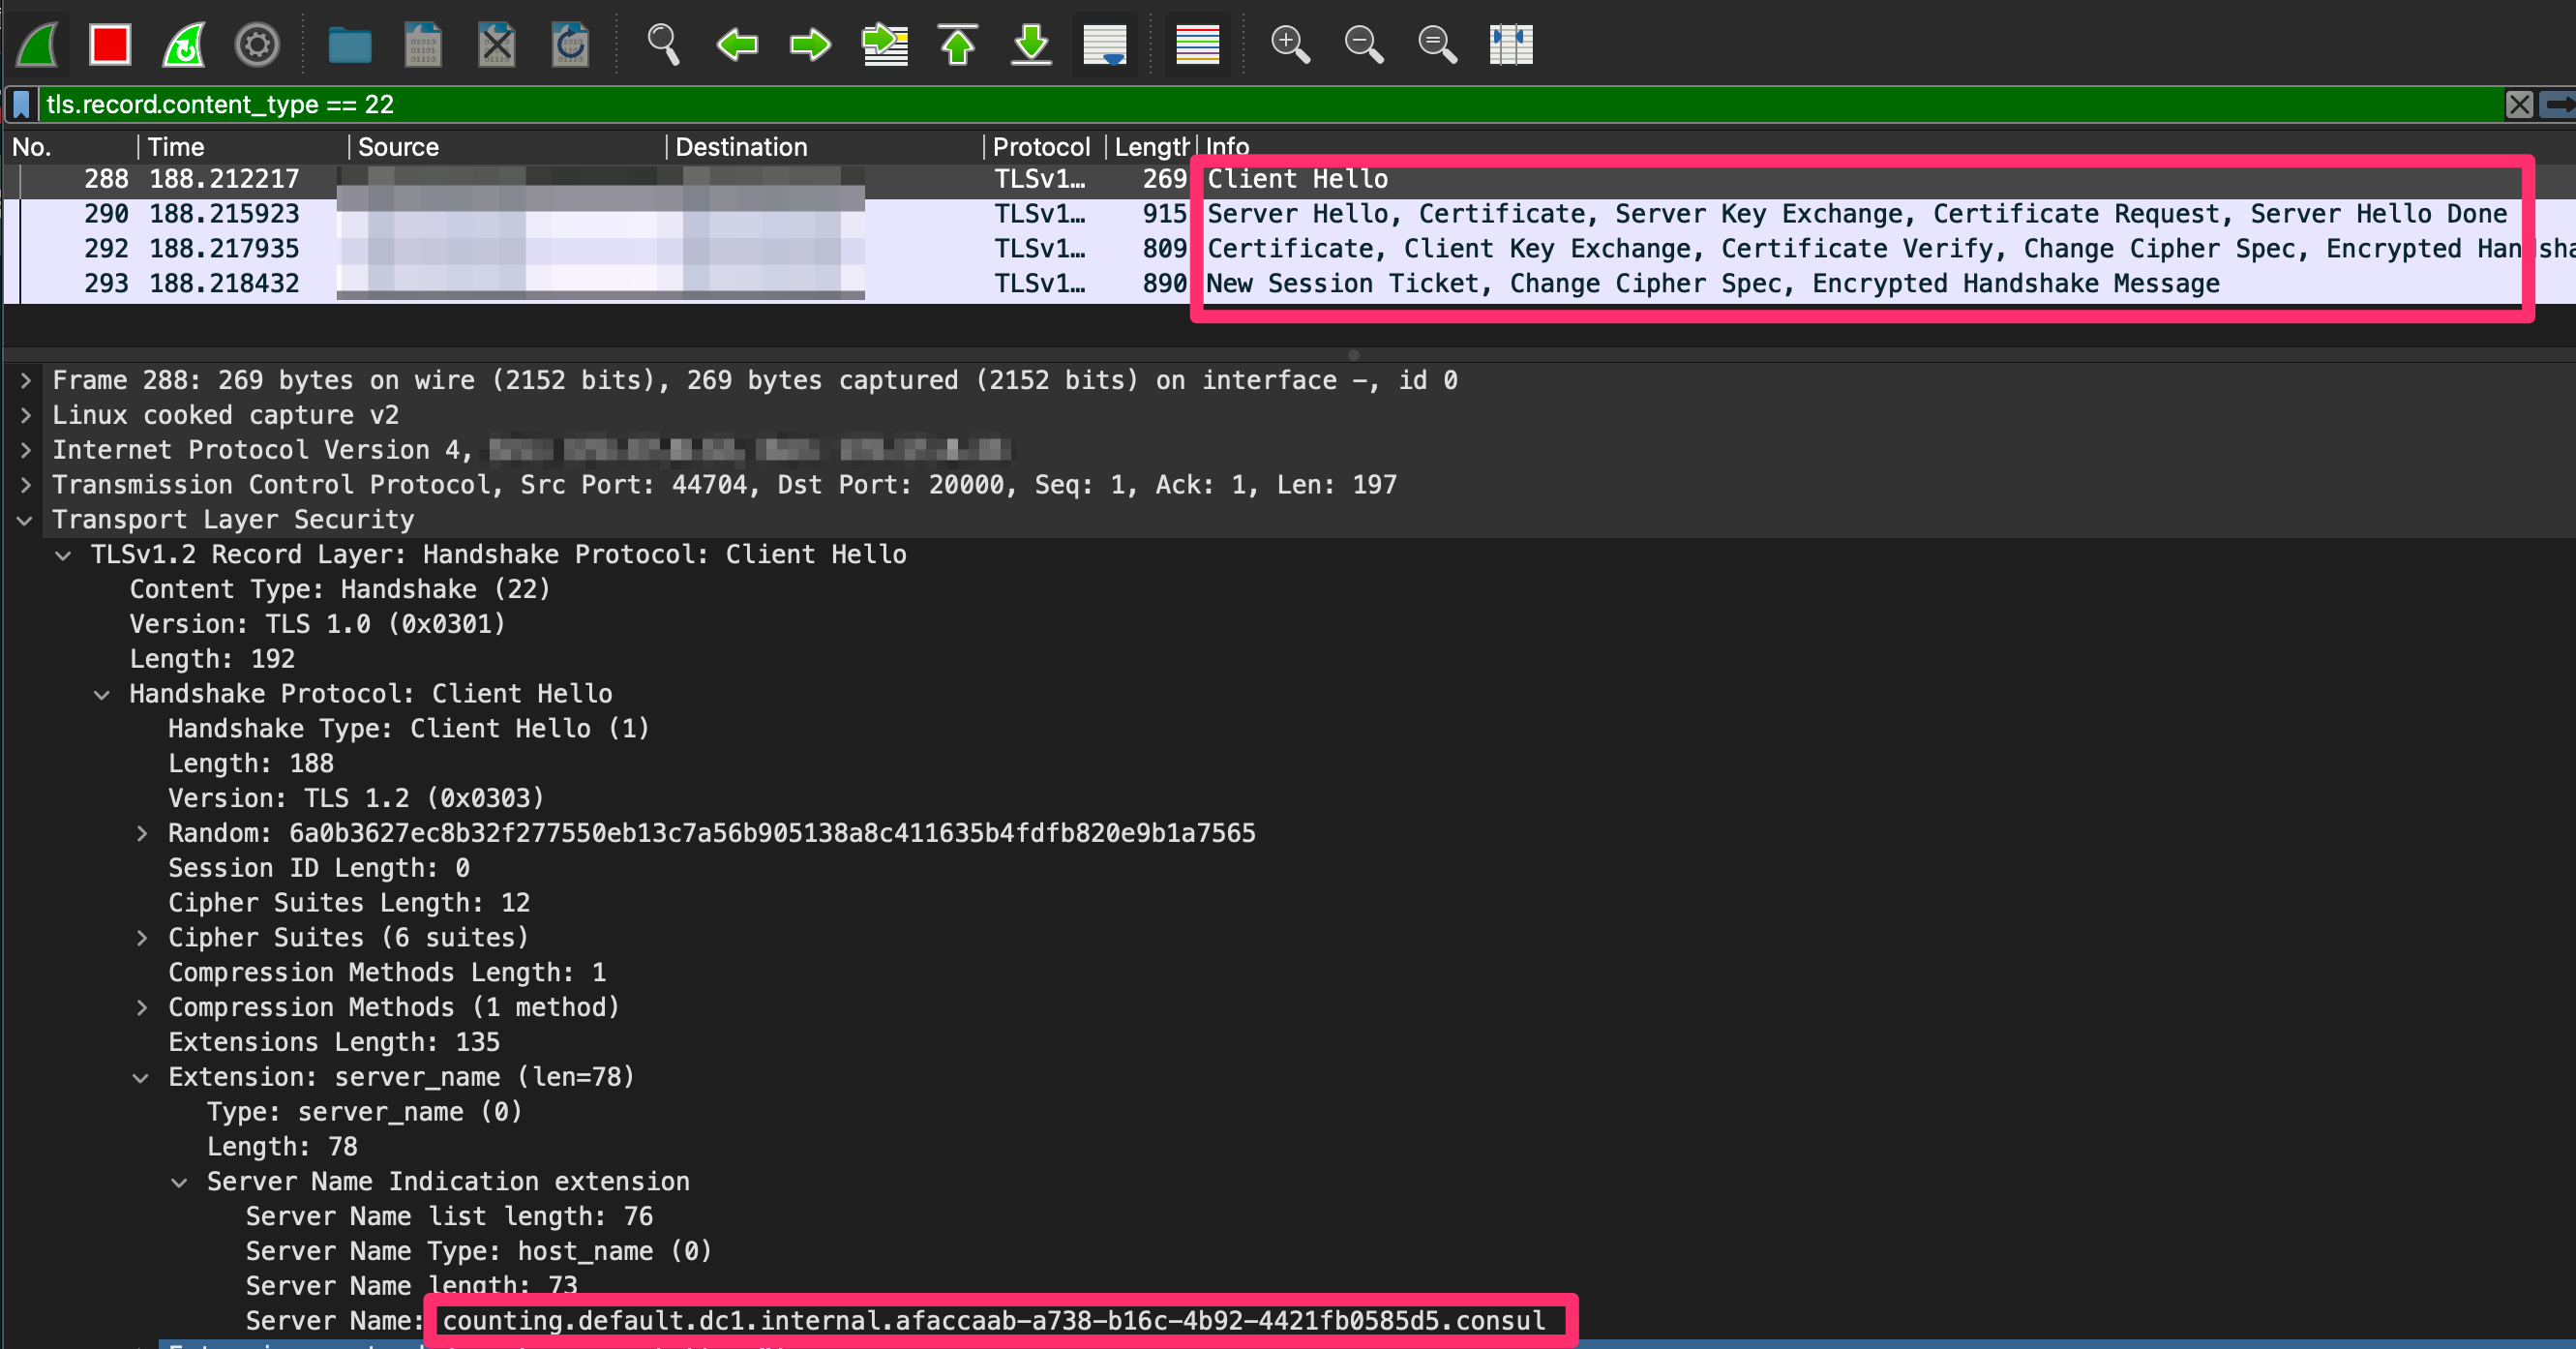
Task: Open capture options gear icon
Action: click(257, 45)
